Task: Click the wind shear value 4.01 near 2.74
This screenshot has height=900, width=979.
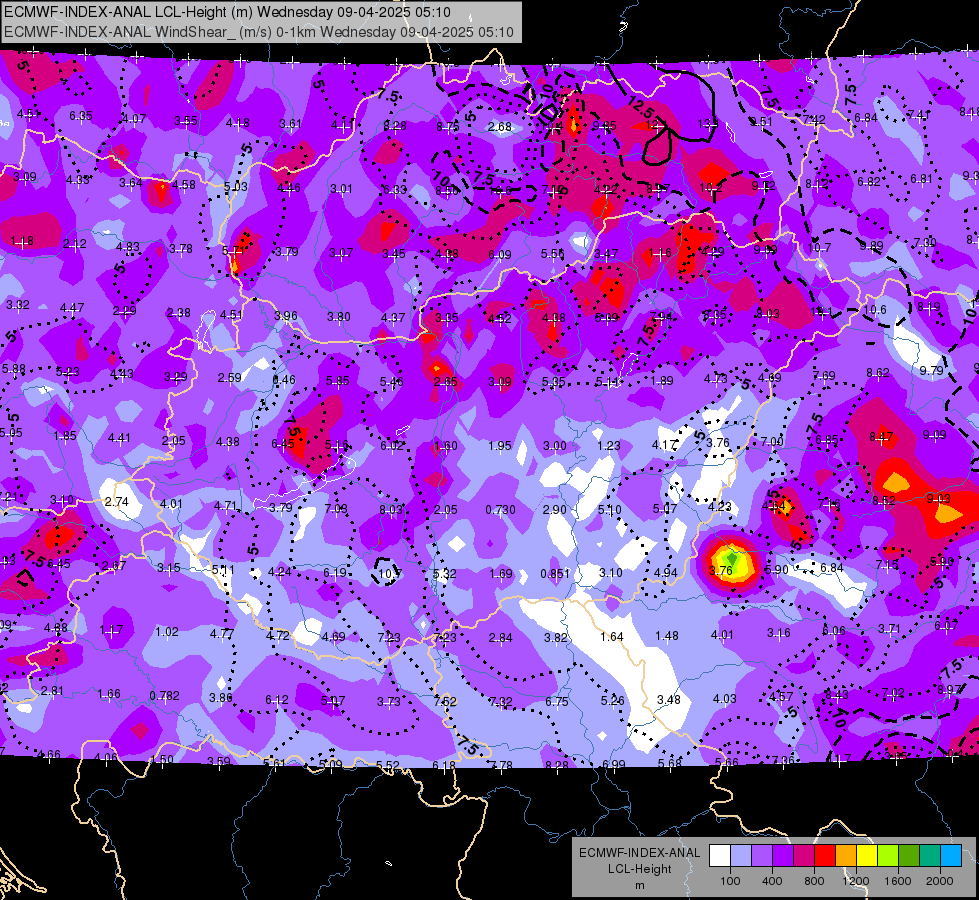Action: point(171,503)
